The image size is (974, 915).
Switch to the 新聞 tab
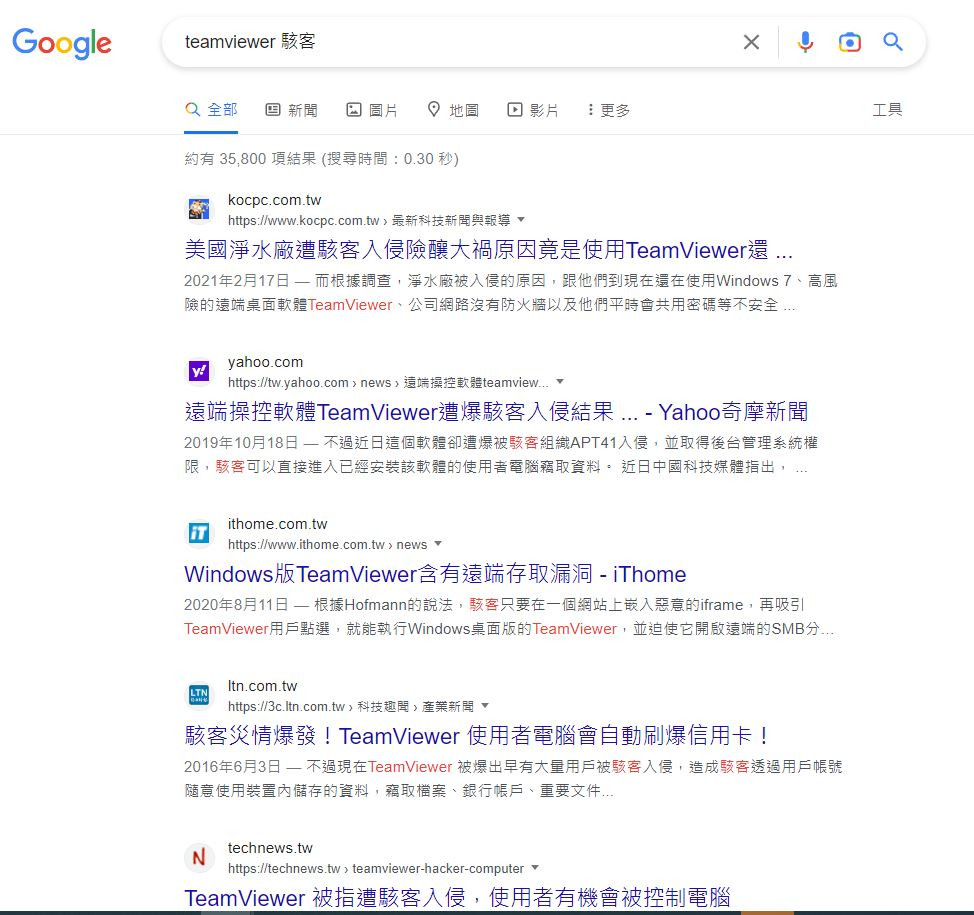coord(291,110)
